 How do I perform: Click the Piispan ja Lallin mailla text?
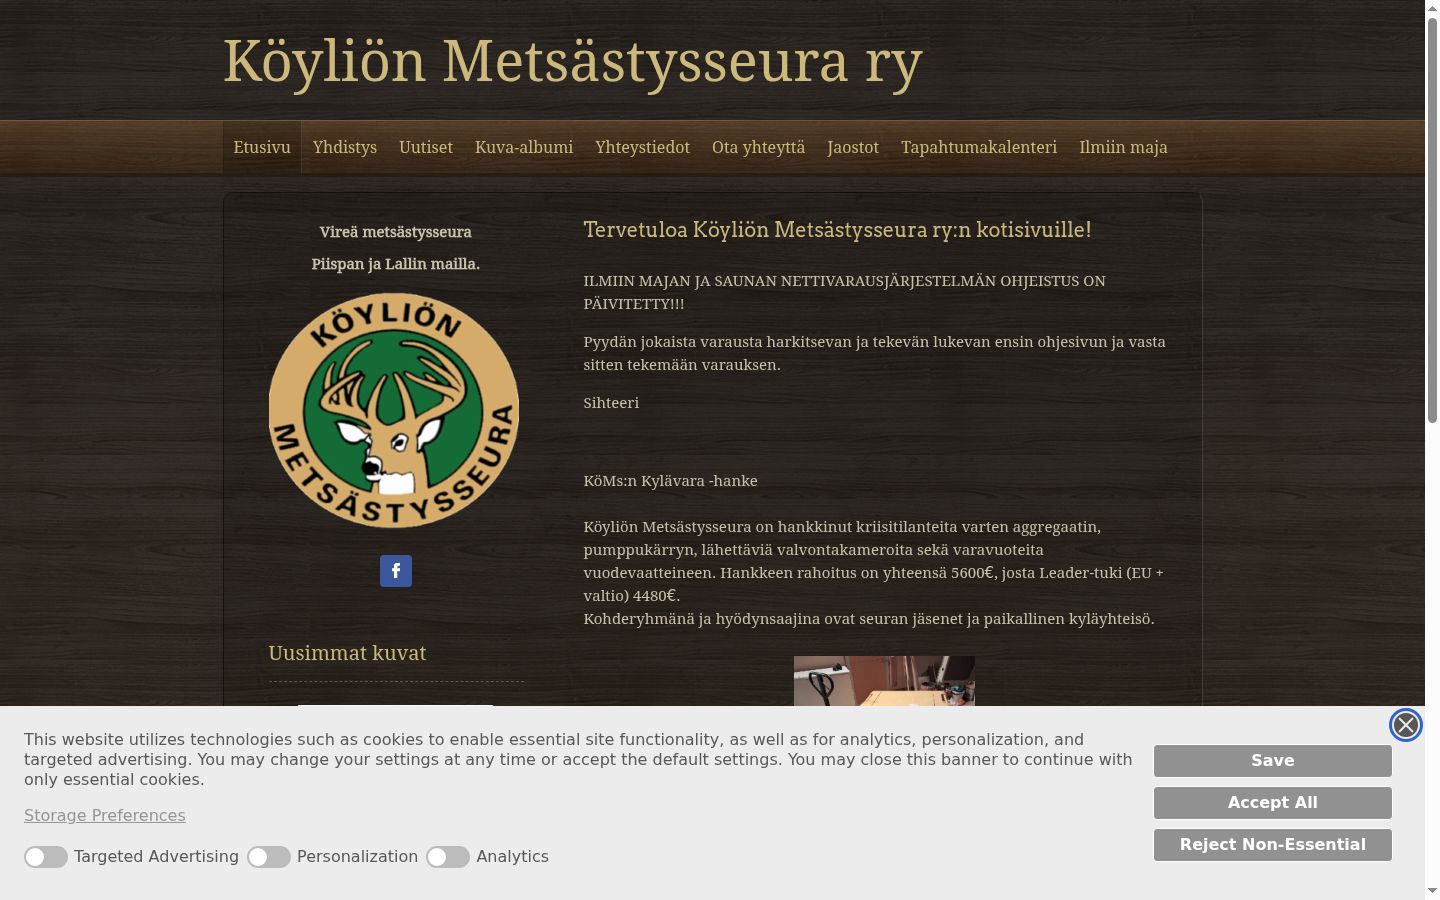click(x=395, y=264)
